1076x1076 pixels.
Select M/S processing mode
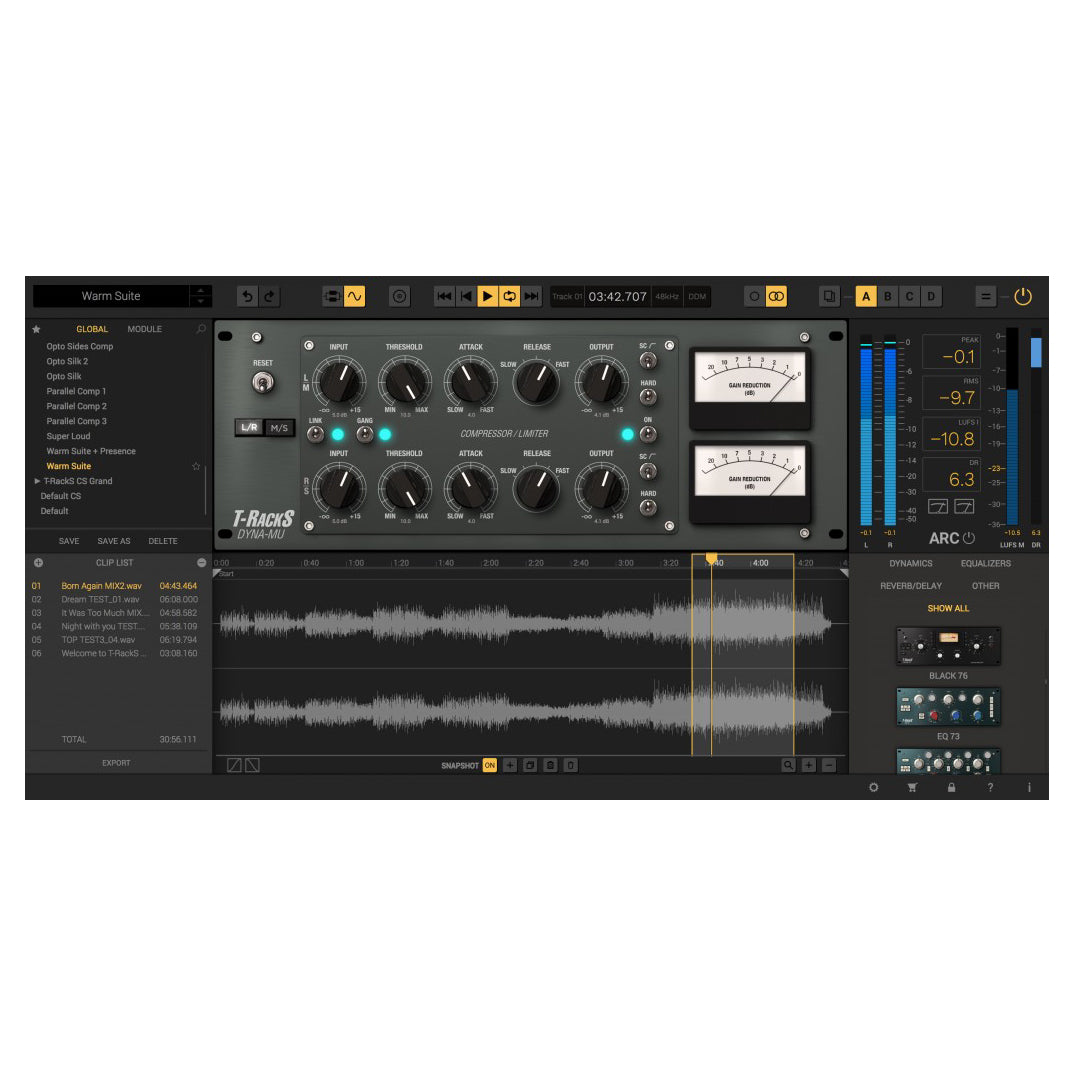pyautogui.click(x=279, y=428)
